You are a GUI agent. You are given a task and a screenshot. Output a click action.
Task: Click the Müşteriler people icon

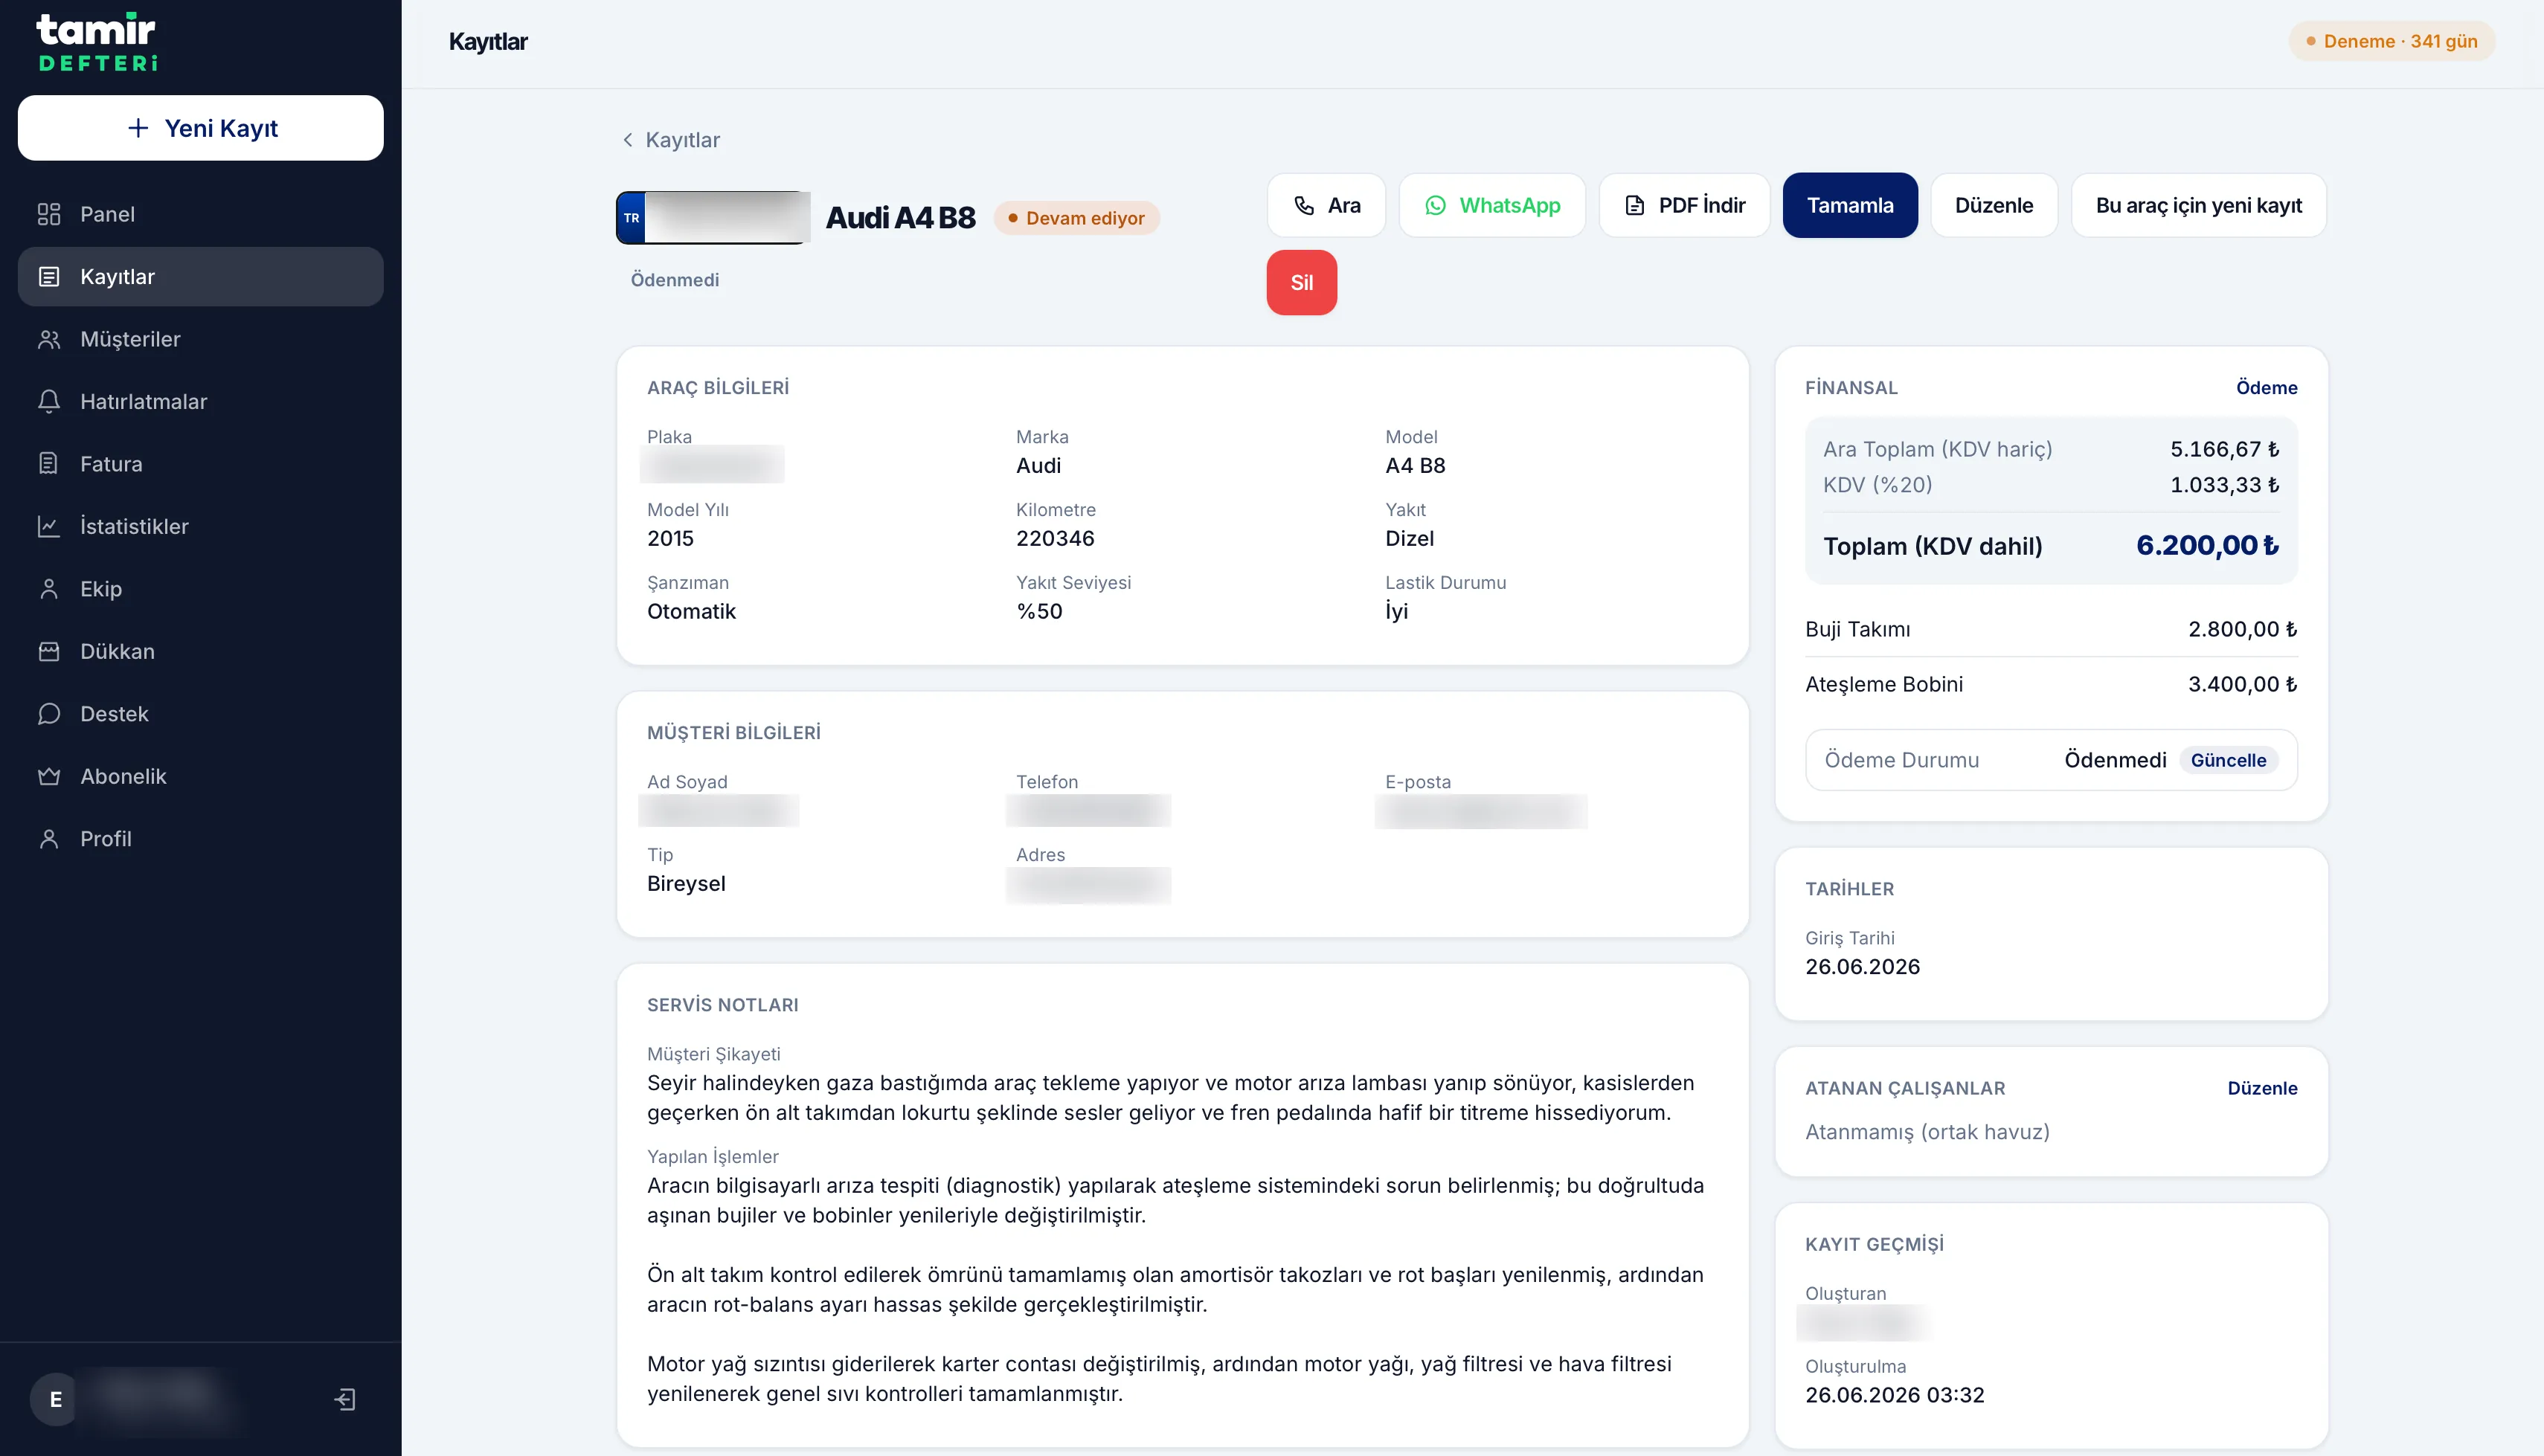click(x=48, y=339)
